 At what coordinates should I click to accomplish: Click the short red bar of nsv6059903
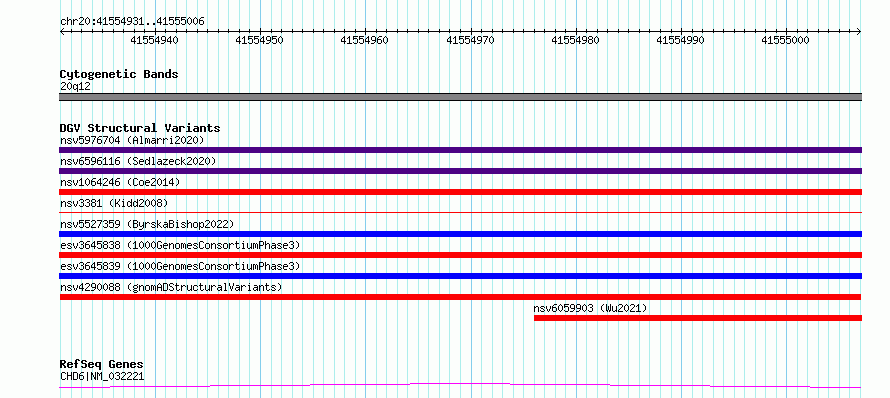[698, 318]
